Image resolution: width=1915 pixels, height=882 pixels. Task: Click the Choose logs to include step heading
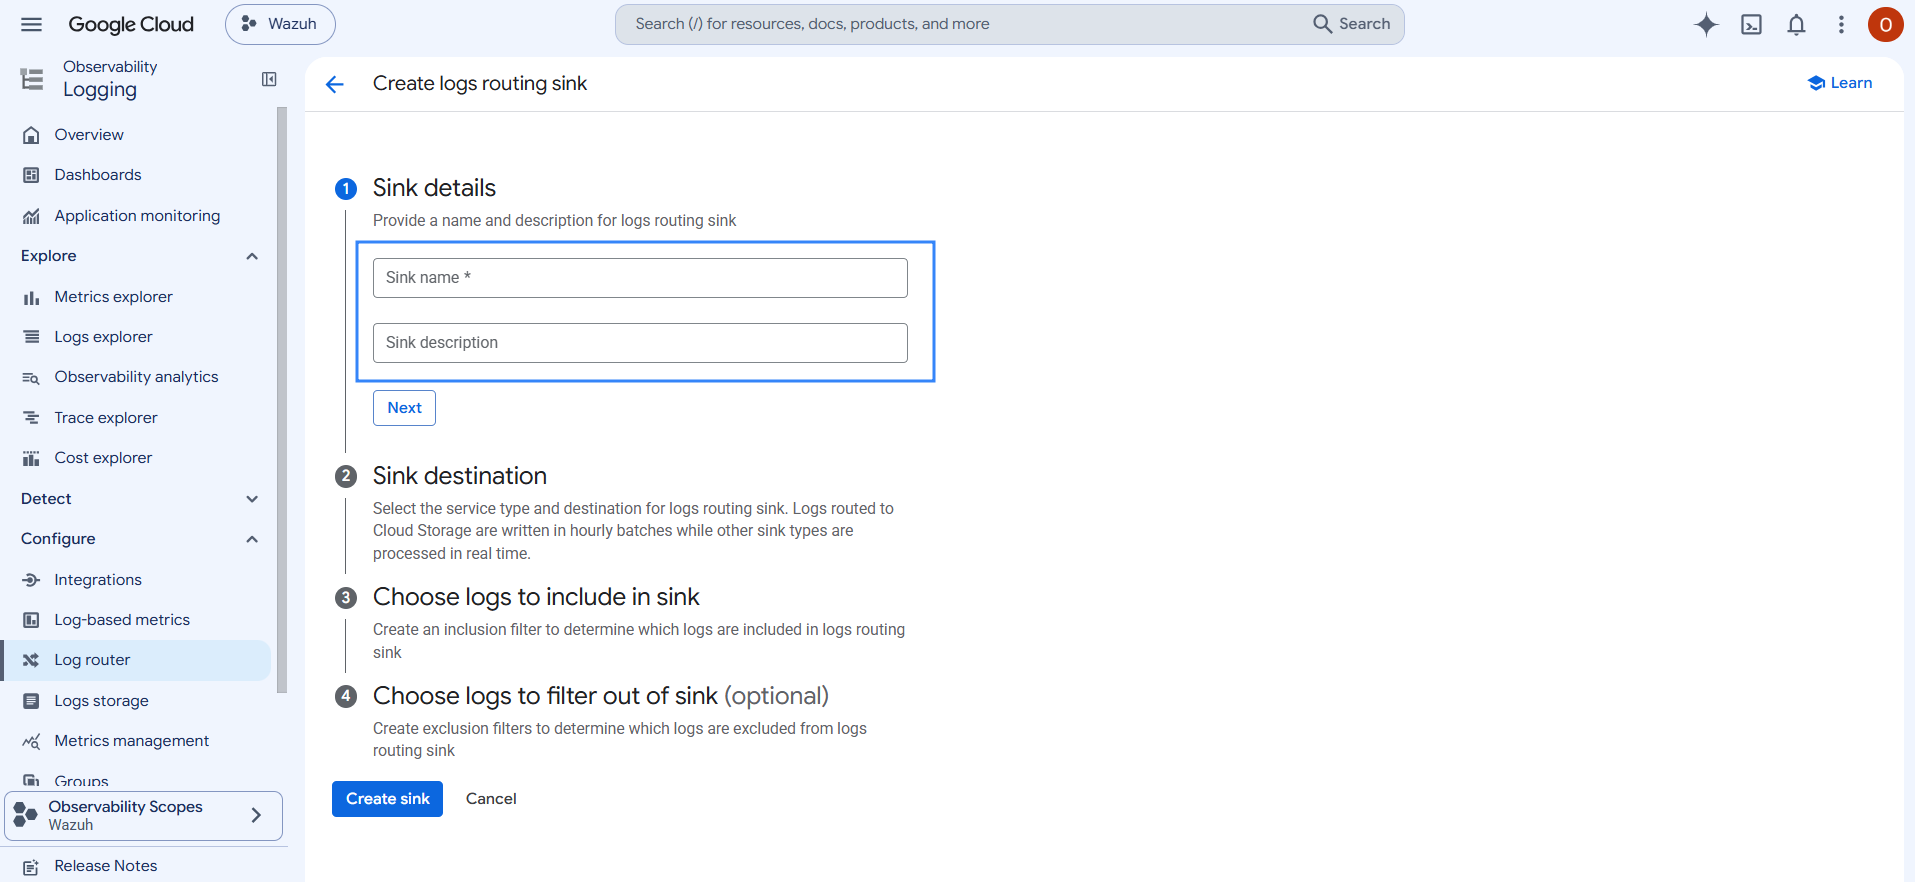pos(536,597)
